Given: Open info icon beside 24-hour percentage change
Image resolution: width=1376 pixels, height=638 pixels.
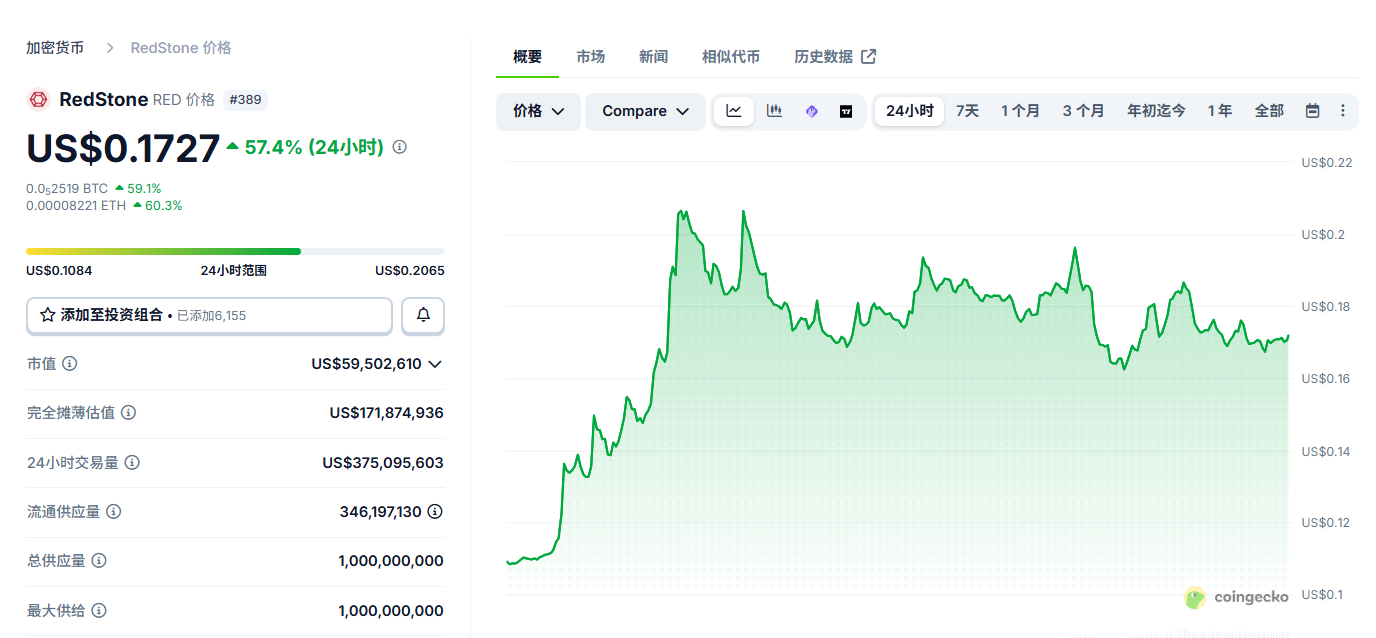Looking at the screenshot, I should coord(400,147).
